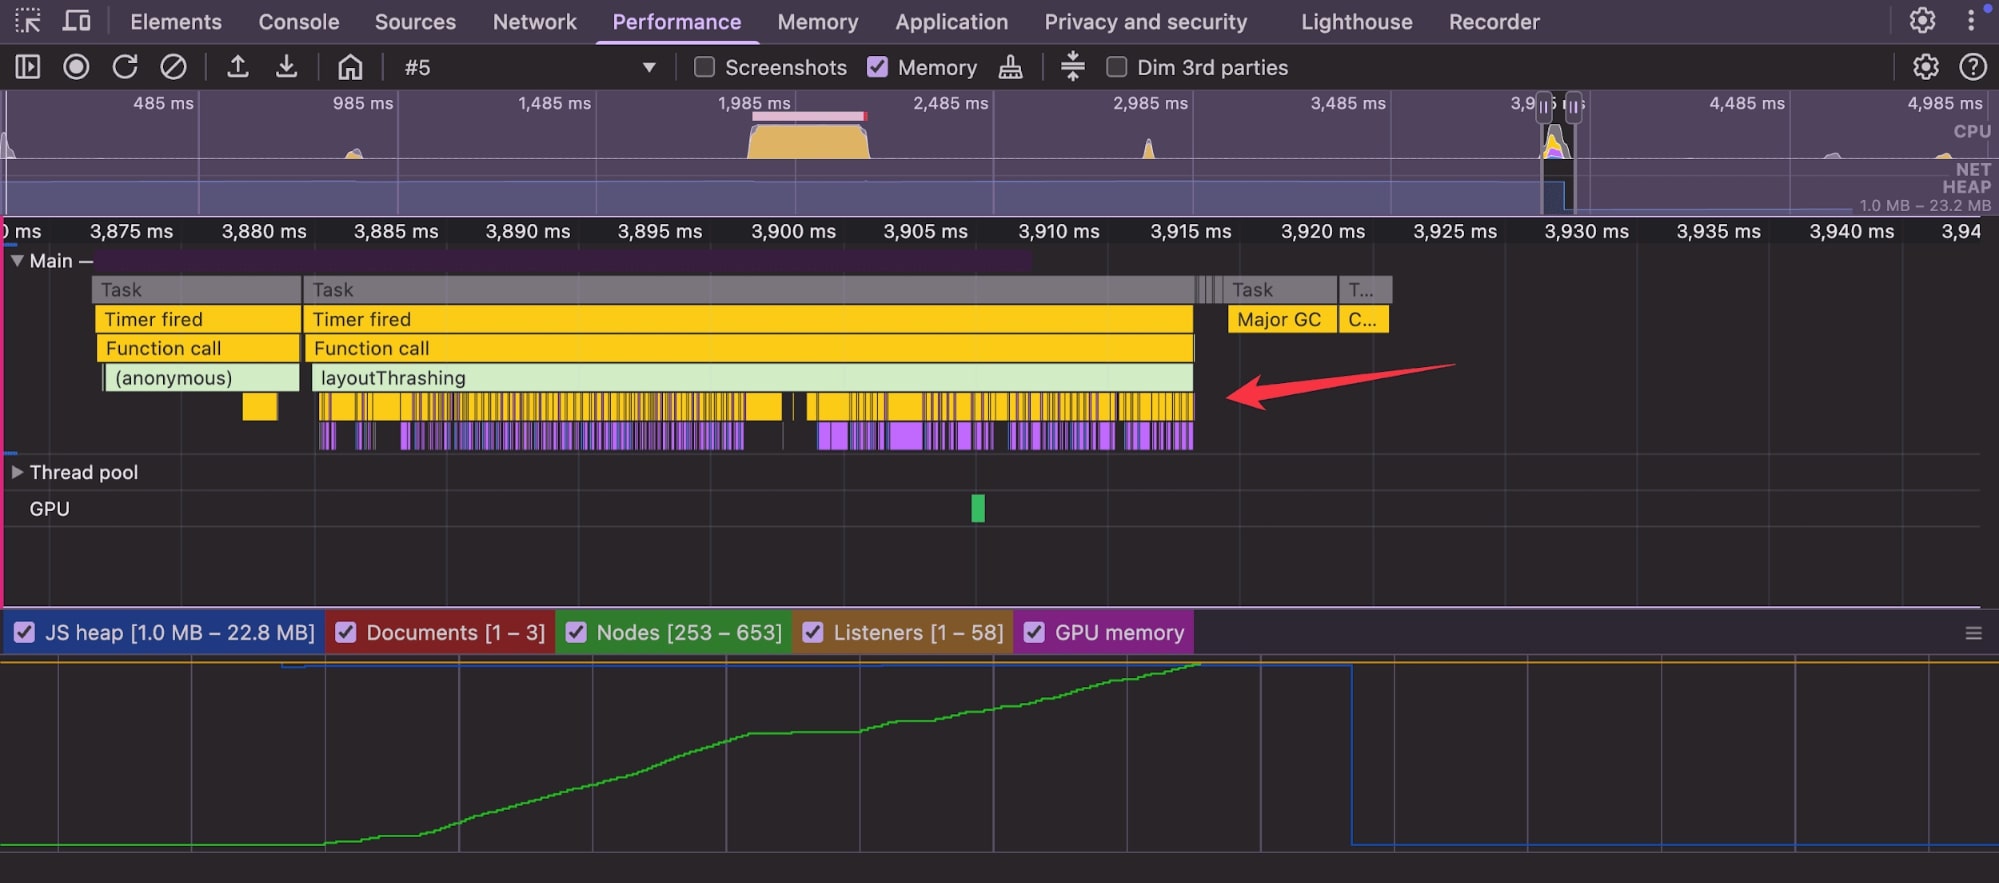Collapse the Main thread track
This screenshot has width=1999, height=883.
pyautogui.click(x=17, y=261)
